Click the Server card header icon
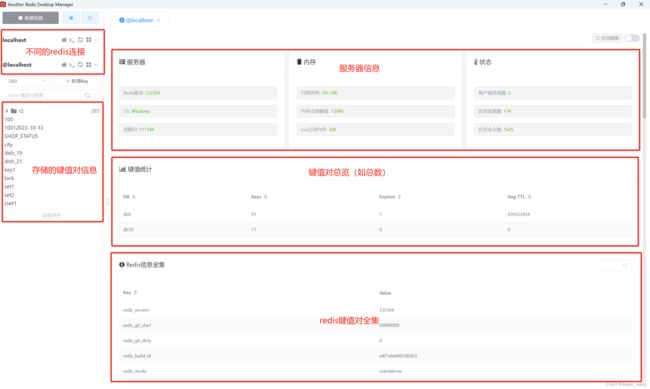This screenshot has height=389, width=650. tap(122, 62)
